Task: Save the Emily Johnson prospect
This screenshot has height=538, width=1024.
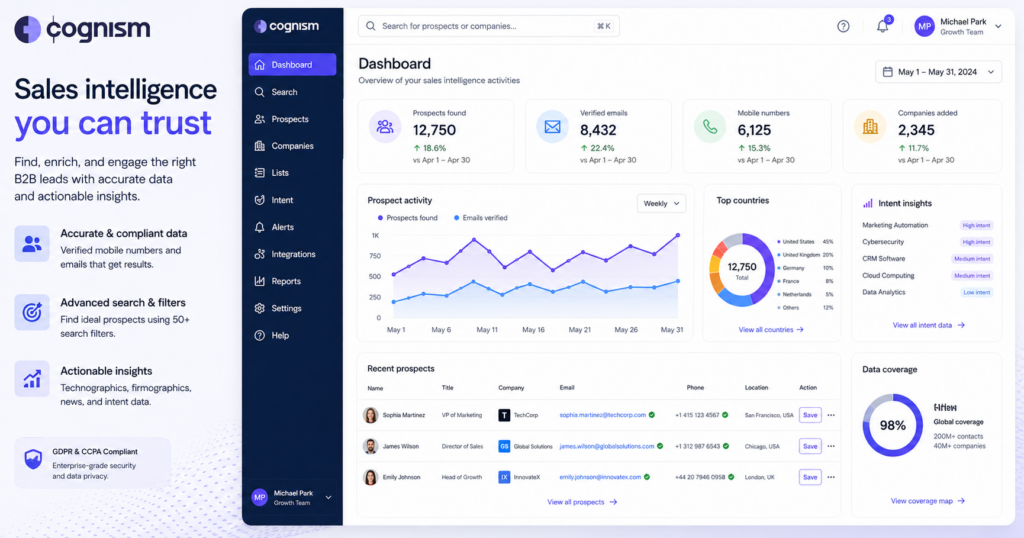Action: [810, 477]
